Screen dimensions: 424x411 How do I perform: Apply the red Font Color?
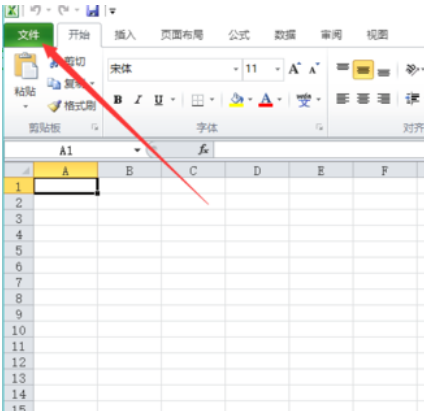click(266, 100)
